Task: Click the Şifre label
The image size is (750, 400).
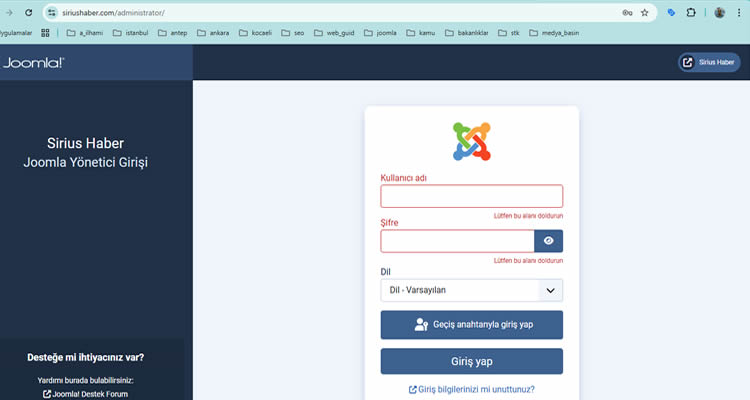Action: click(389, 222)
